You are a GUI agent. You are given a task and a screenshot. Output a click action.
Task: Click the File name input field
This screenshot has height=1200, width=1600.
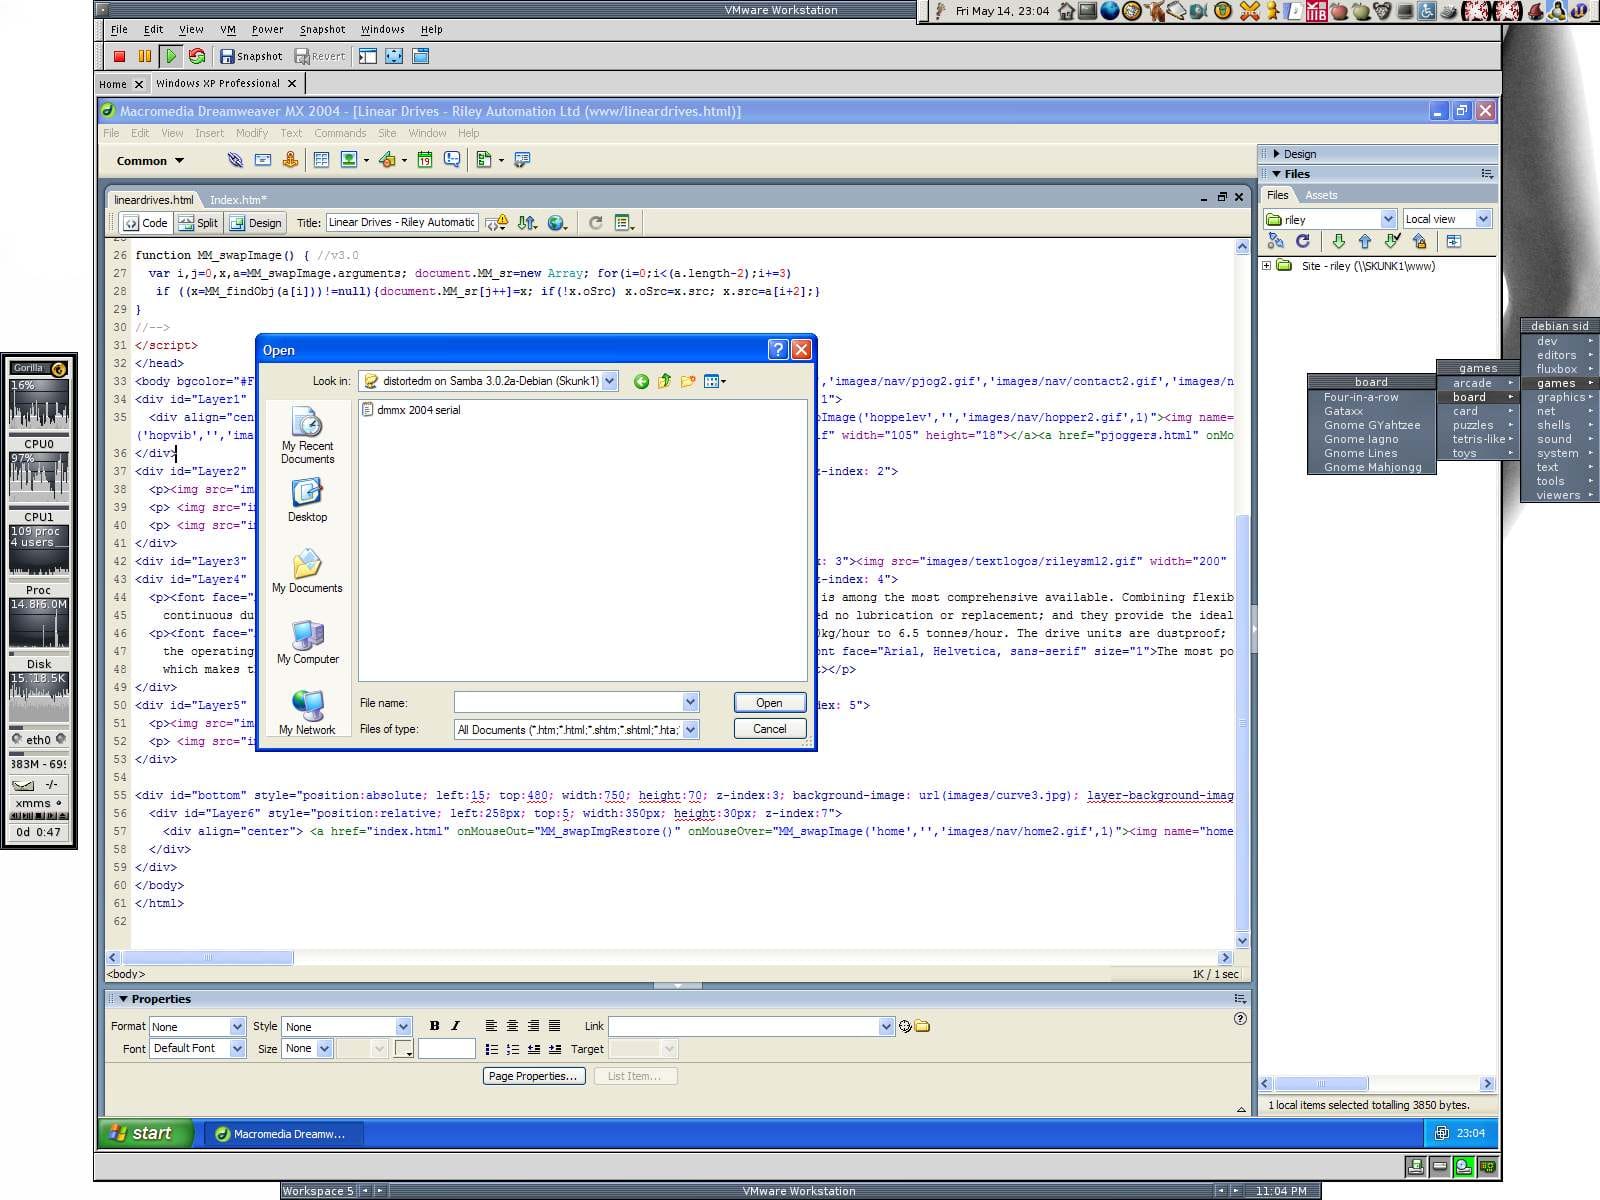click(x=568, y=703)
